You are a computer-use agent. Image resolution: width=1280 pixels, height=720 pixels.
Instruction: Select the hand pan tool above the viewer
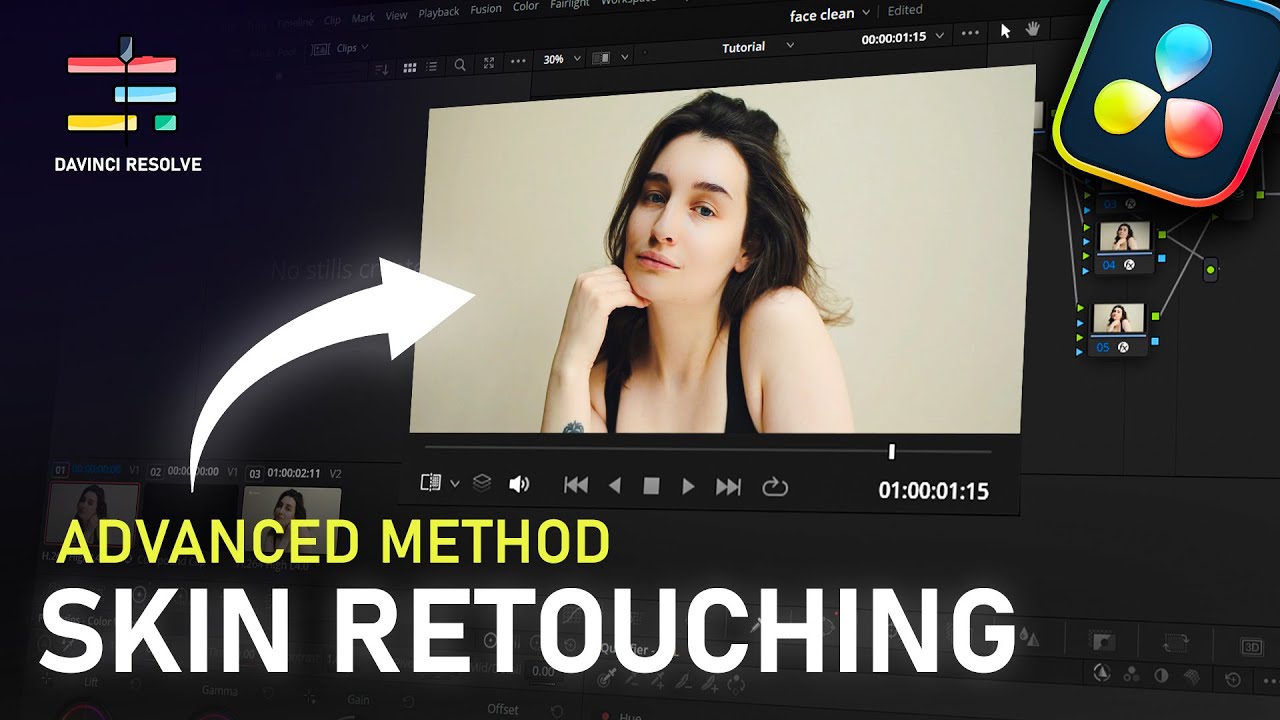(x=1032, y=29)
